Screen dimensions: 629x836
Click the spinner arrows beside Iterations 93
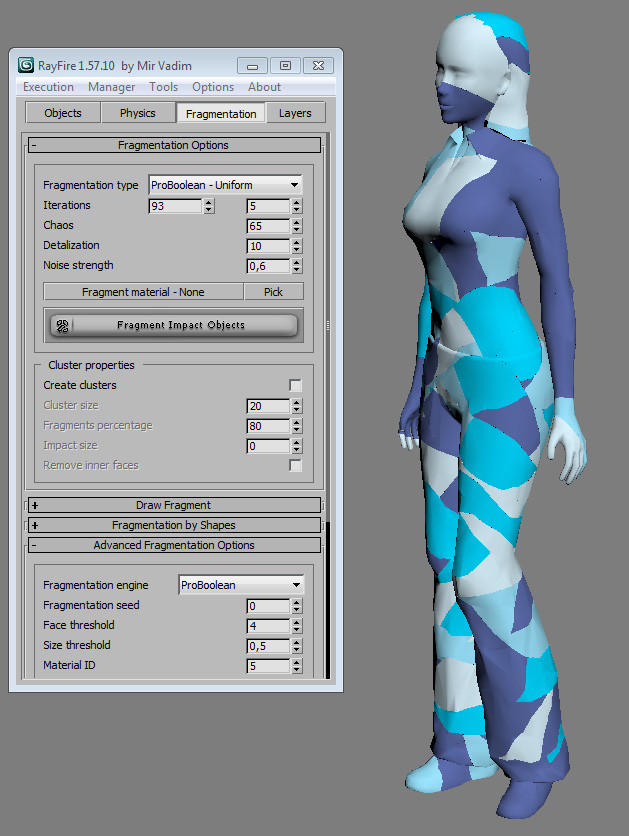click(209, 206)
